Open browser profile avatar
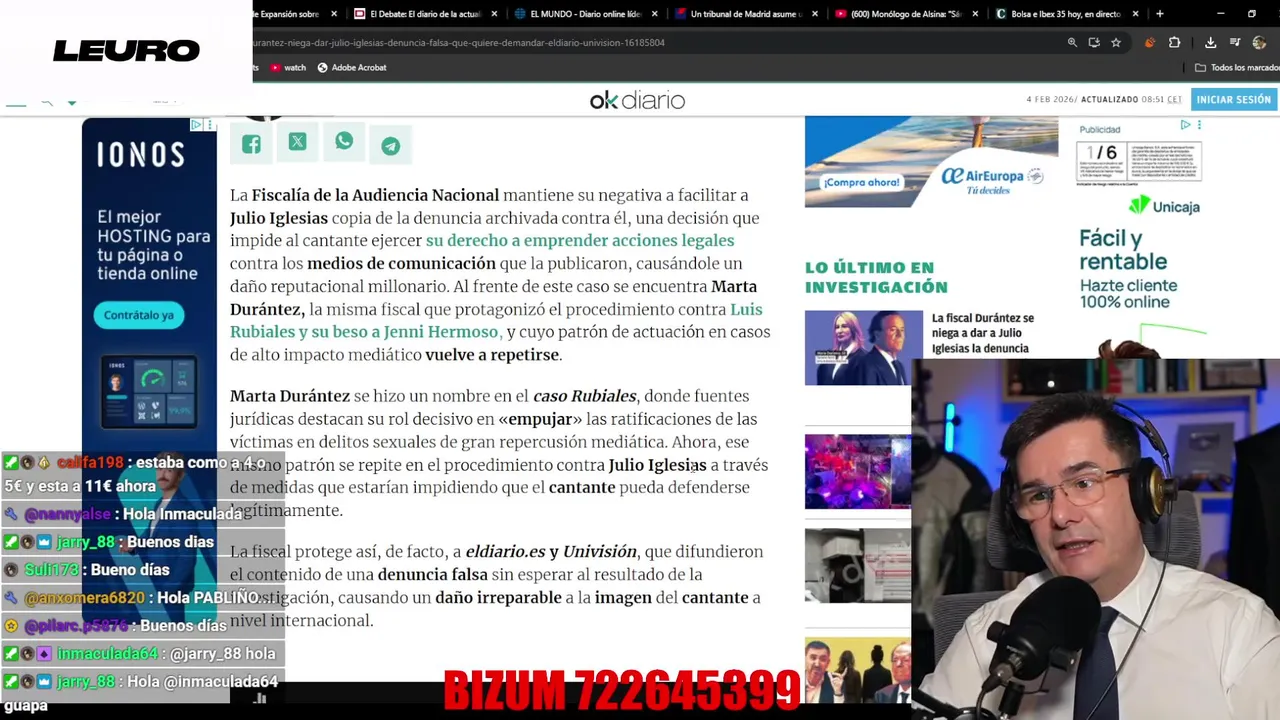The height and width of the screenshot is (720, 1280). point(1259,42)
